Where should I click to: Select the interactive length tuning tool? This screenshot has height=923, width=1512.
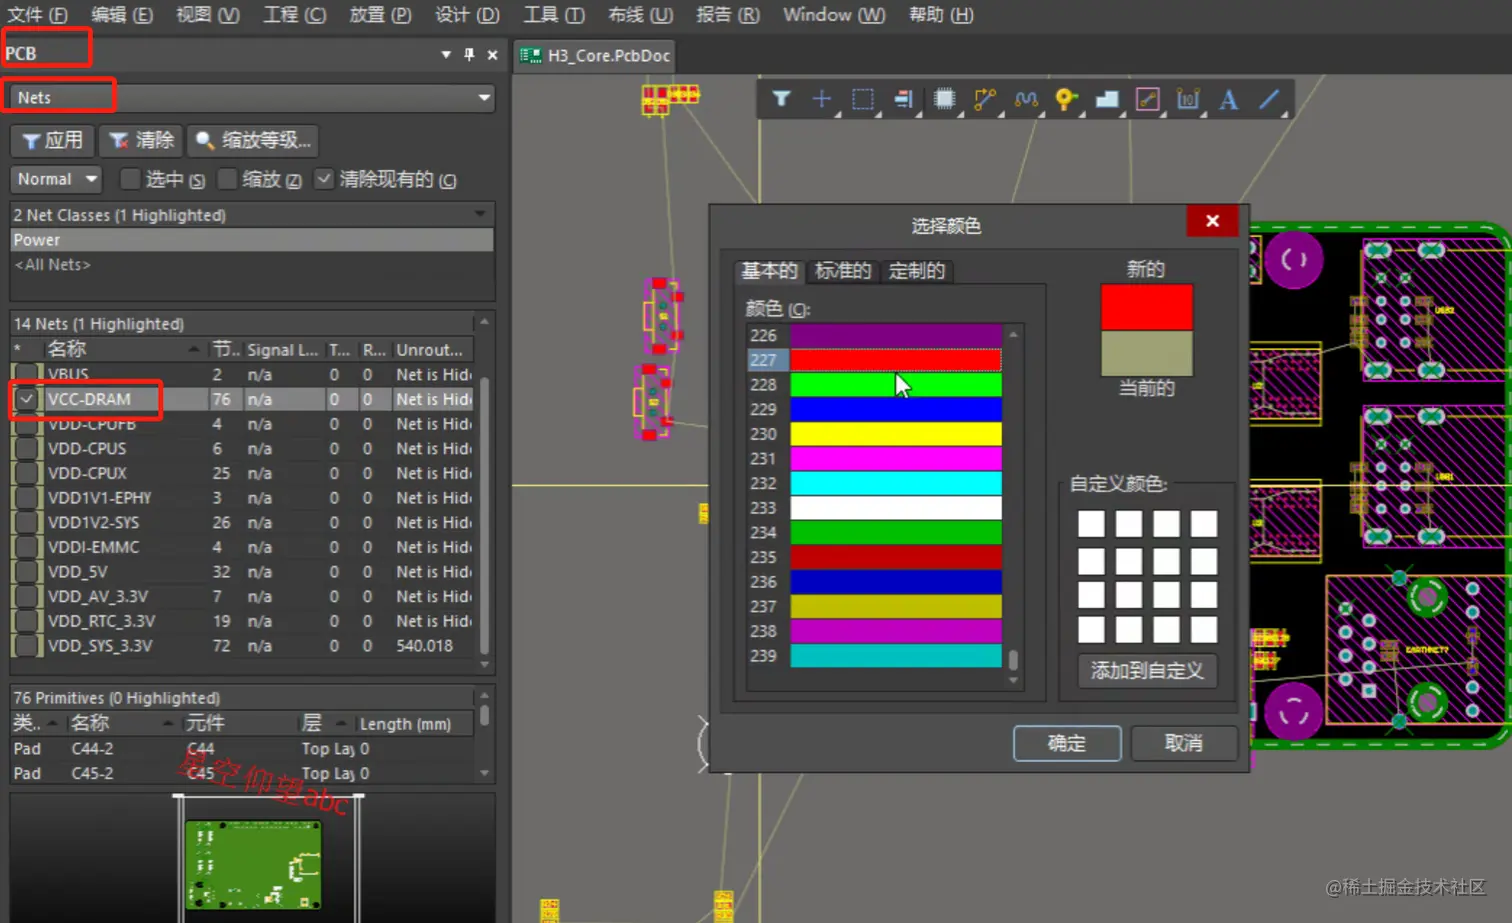(1026, 99)
